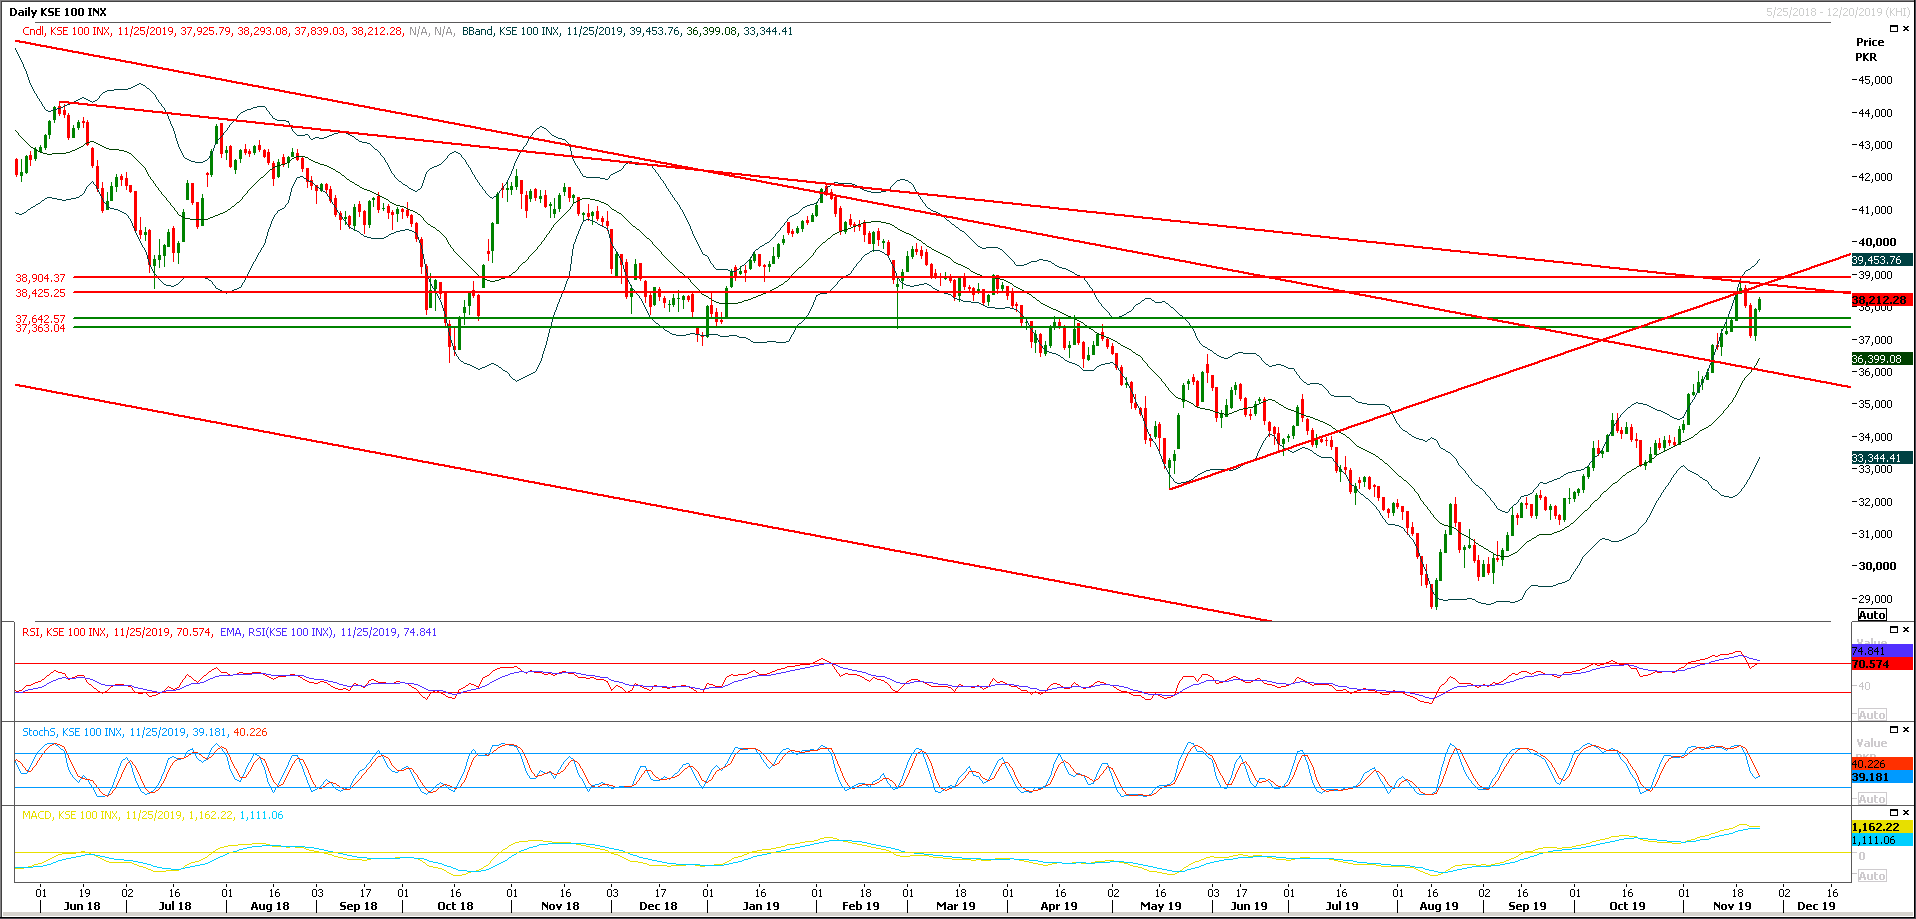Click the Apr 19 month label on time axis

click(1059, 906)
